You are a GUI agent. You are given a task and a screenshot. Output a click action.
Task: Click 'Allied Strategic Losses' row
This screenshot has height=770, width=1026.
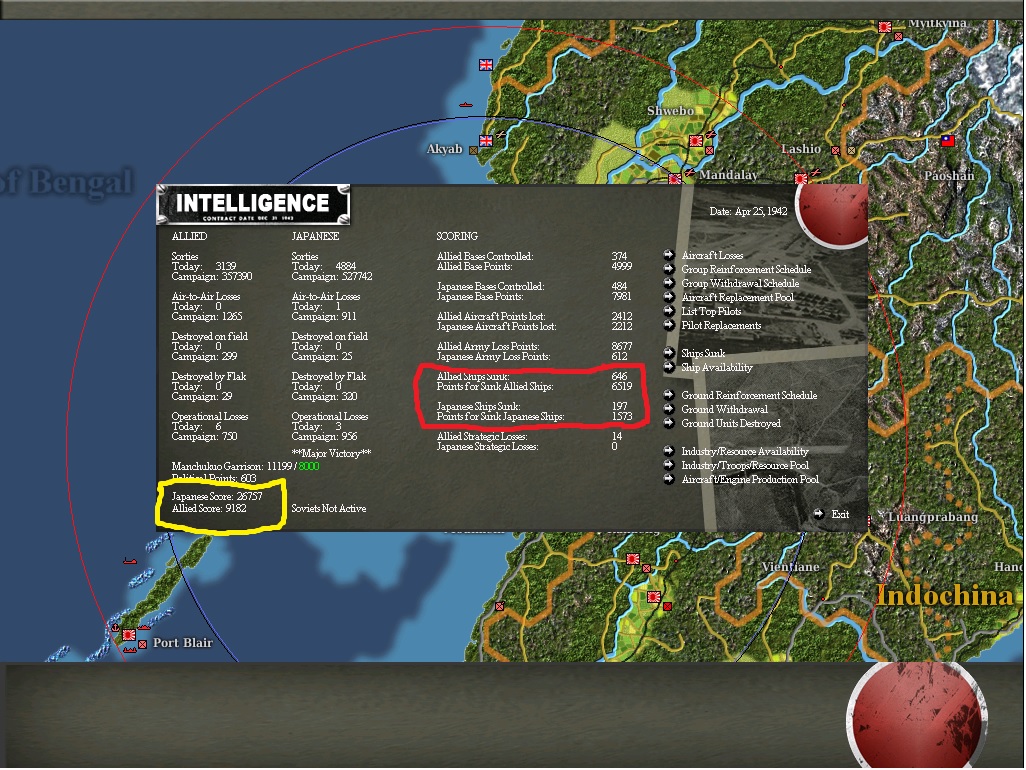coord(529,436)
